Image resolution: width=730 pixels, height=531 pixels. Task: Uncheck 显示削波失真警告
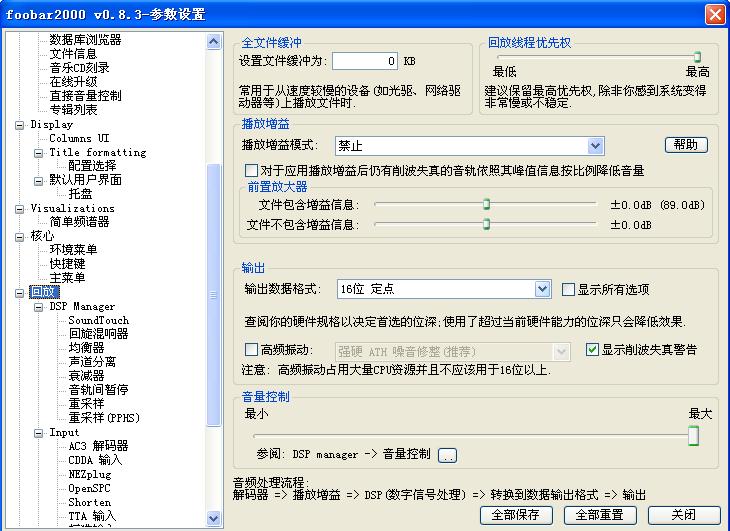point(592,349)
